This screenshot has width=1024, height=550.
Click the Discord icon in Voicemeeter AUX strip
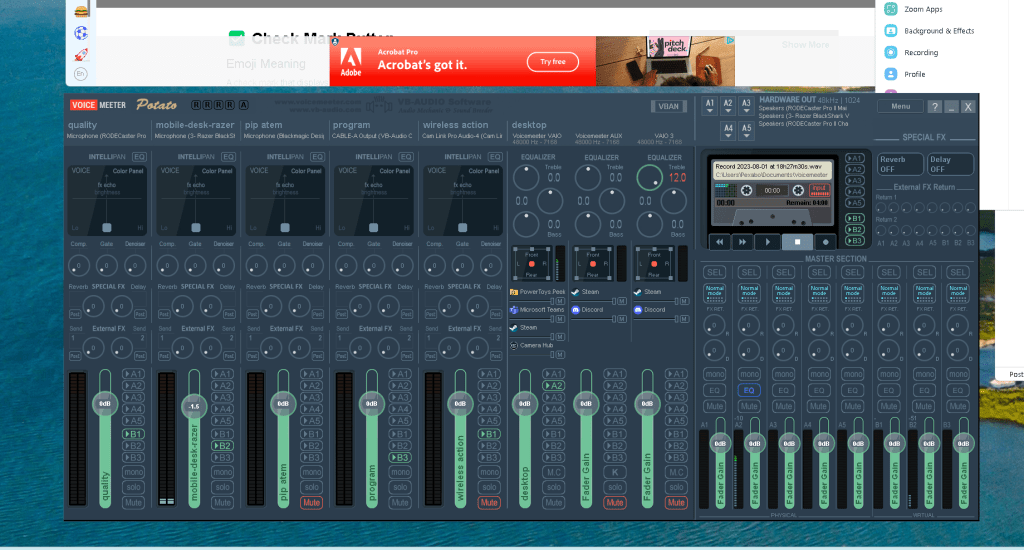point(575,310)
